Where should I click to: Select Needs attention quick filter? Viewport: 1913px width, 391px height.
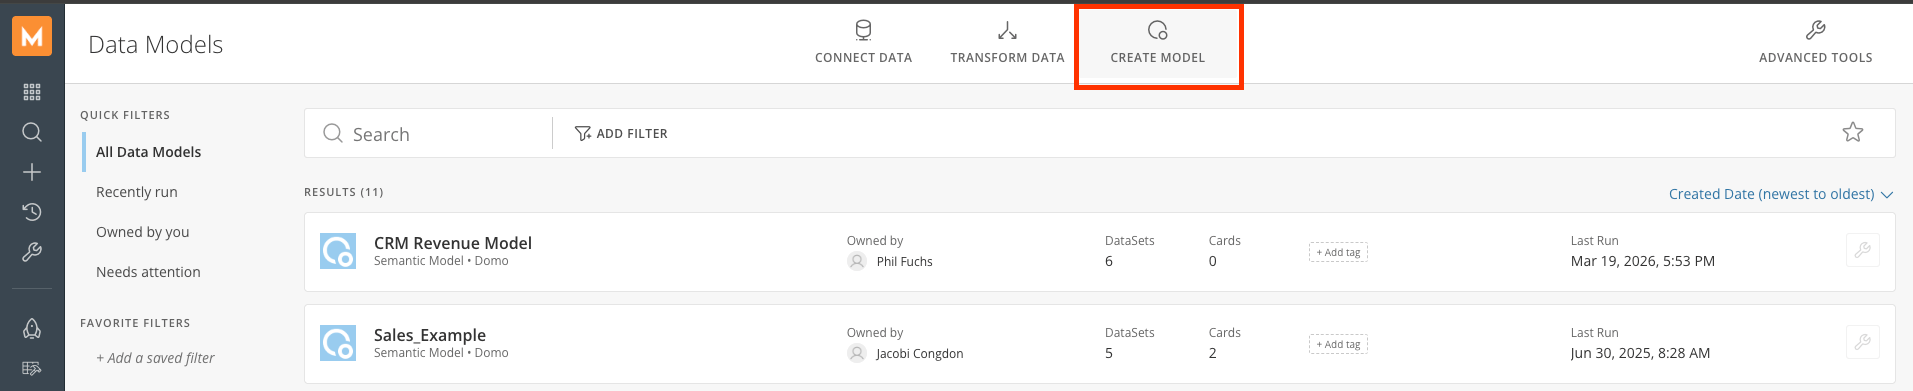148,272
